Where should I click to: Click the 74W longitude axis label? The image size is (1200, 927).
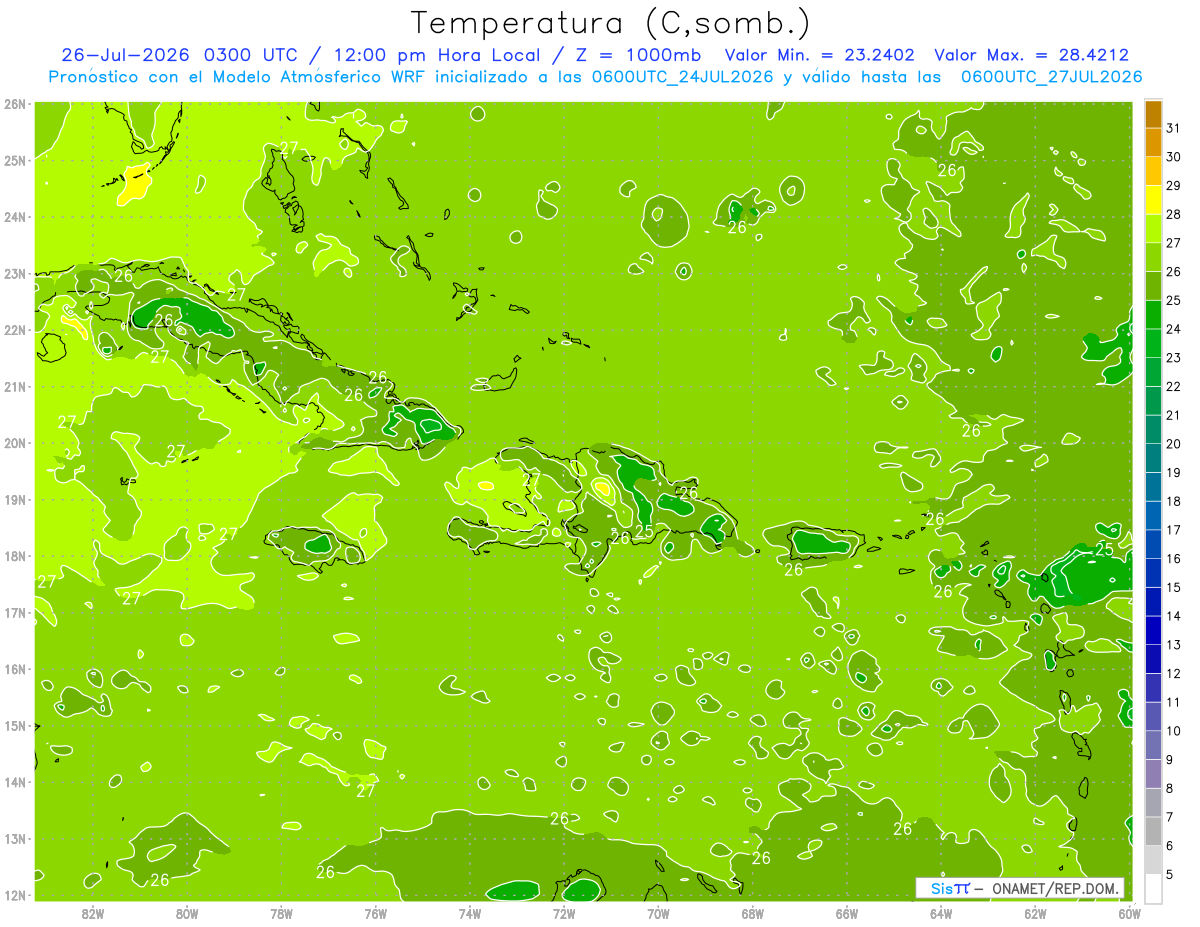click(470, 913)
